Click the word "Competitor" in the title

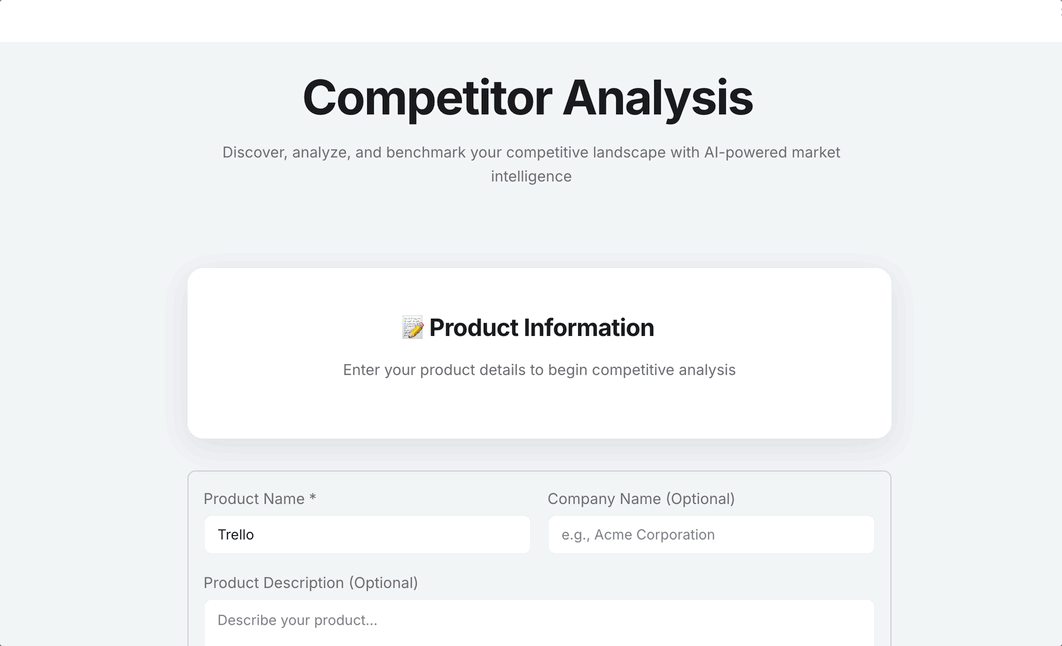point(427,98)
